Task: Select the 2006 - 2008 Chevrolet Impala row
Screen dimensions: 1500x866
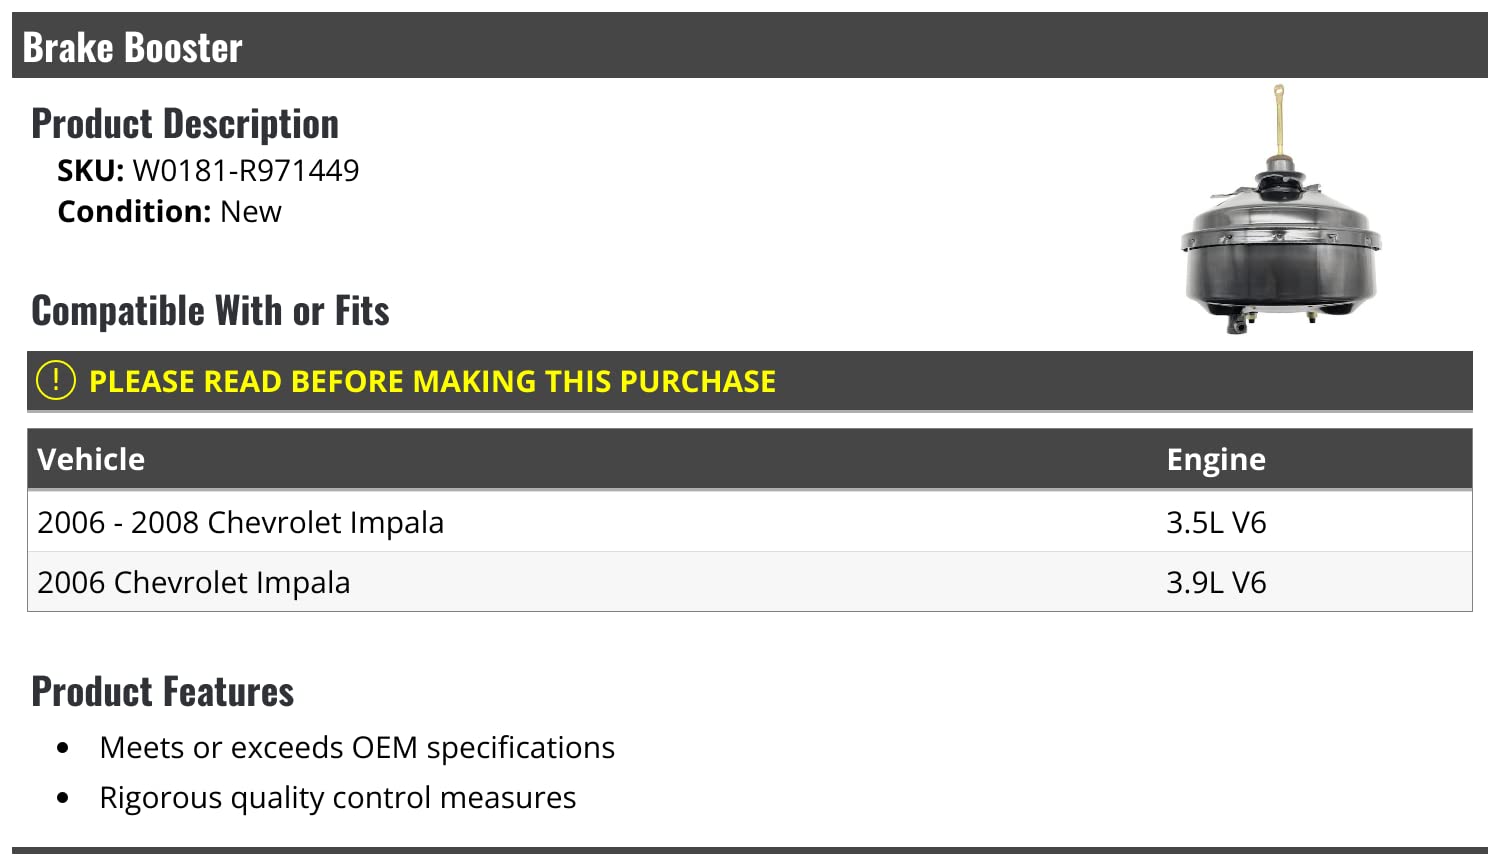Action: 749,522
